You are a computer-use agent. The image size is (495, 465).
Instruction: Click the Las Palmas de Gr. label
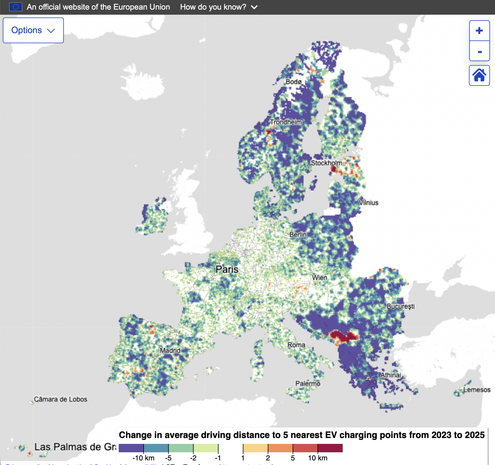(75, 447)
